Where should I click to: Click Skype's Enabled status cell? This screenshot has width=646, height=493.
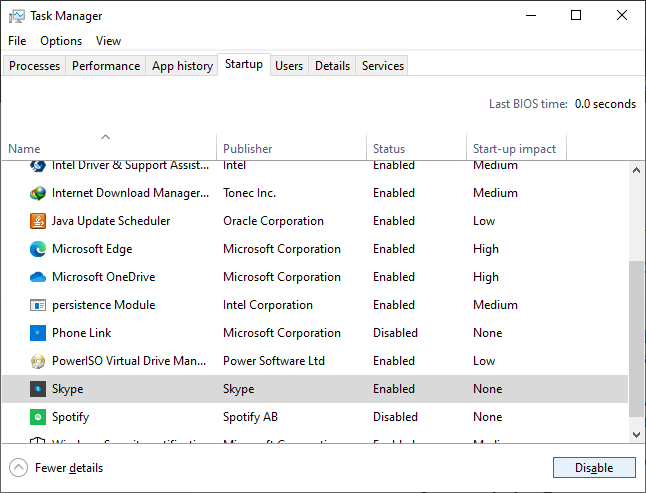pyautogui.click(x=394, y=389)
